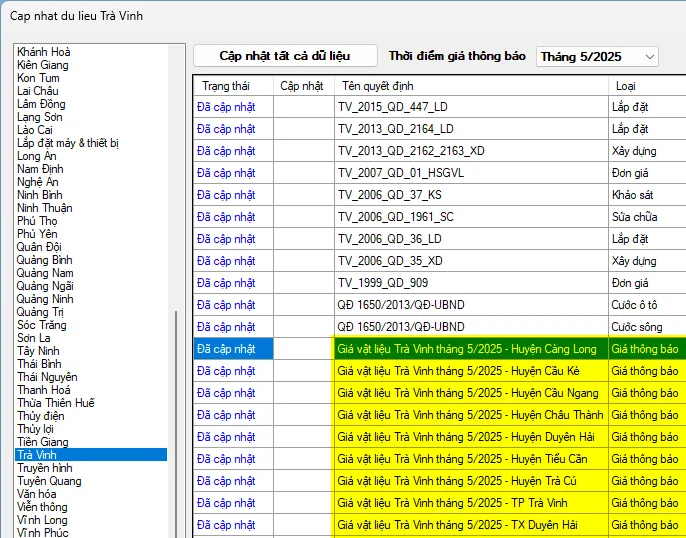
Task: Select 'Vĩnh Long' in province list
Action: (42, 520)
